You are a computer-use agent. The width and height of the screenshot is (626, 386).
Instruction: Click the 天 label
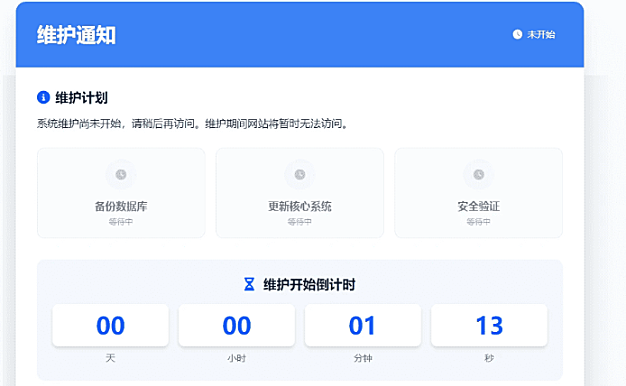[x=111, y=358]
